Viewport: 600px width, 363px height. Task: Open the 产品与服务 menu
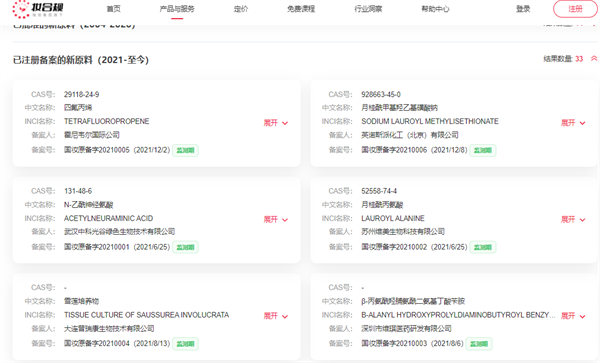(x=177, y=9)
